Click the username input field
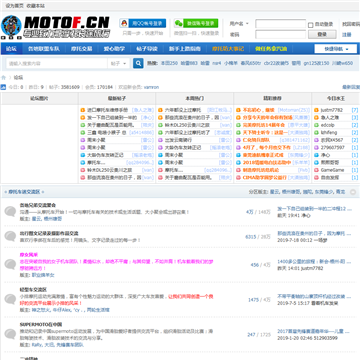The height and width of the screenshot is (360, 360). pos(280,24)
